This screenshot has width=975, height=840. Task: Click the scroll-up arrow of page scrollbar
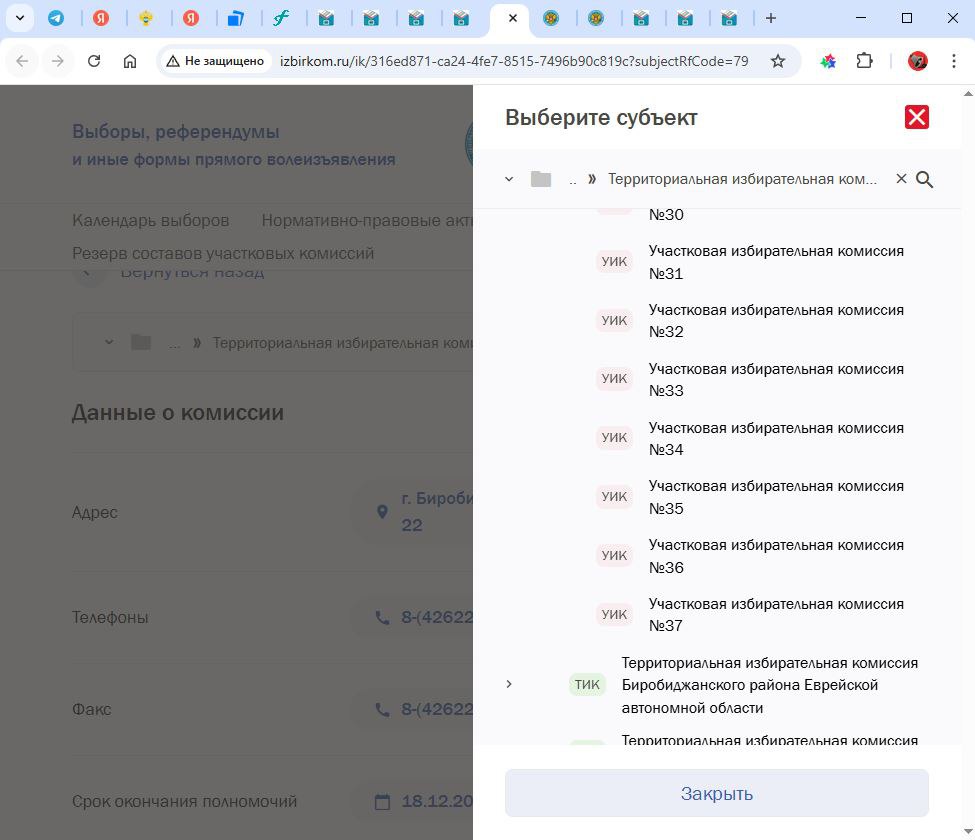[x=968, y=94]
